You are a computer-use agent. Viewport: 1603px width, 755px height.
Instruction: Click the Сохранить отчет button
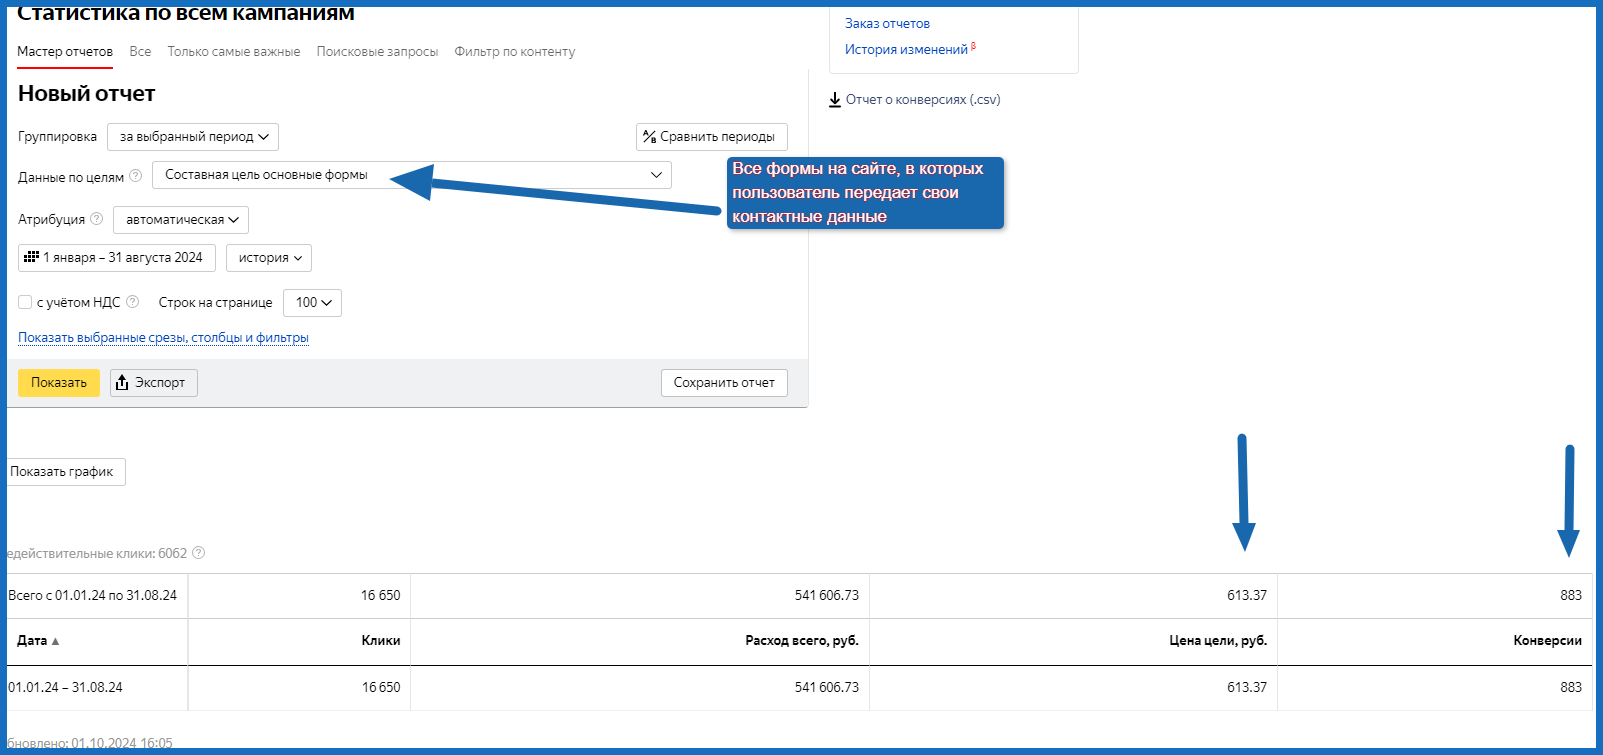pyautogui.click(x=724, y=383)
